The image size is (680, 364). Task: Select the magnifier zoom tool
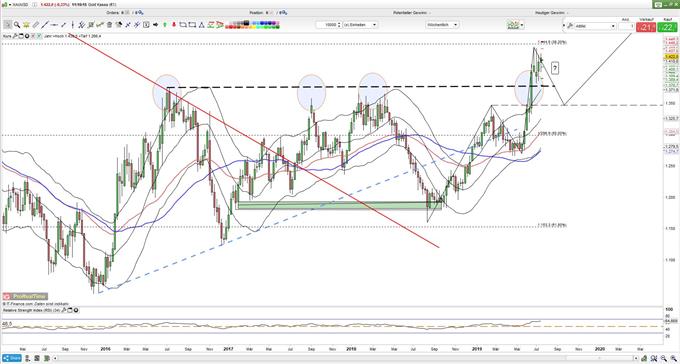pos(16,25)
